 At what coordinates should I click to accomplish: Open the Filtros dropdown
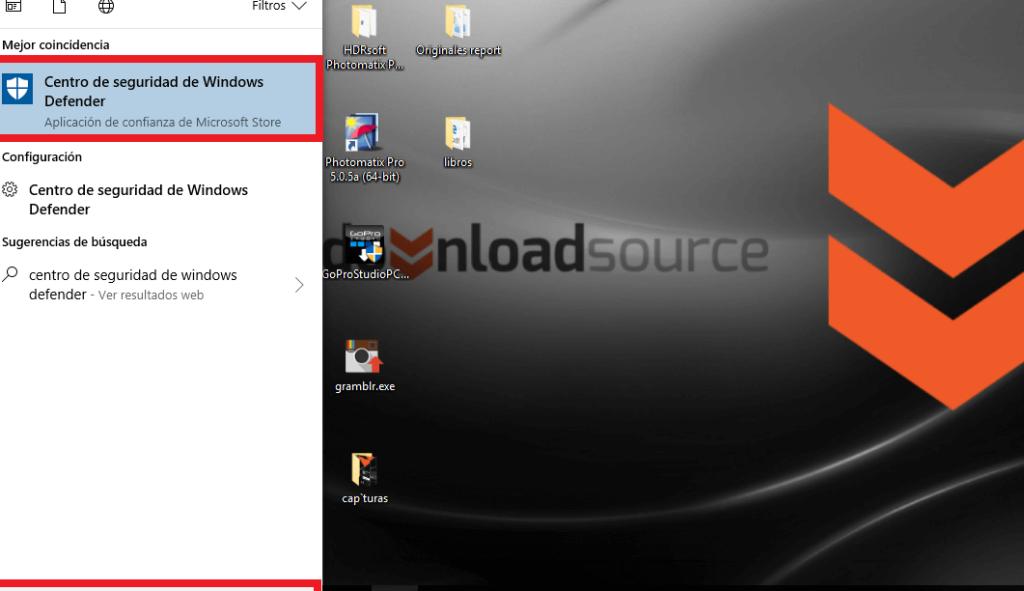(279, 7)
